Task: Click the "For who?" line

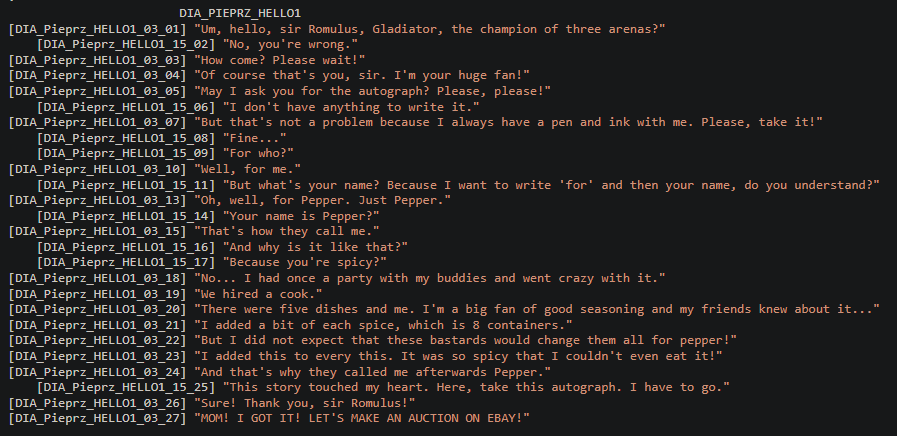Action: pyautogui.click(x=258, y=153)
